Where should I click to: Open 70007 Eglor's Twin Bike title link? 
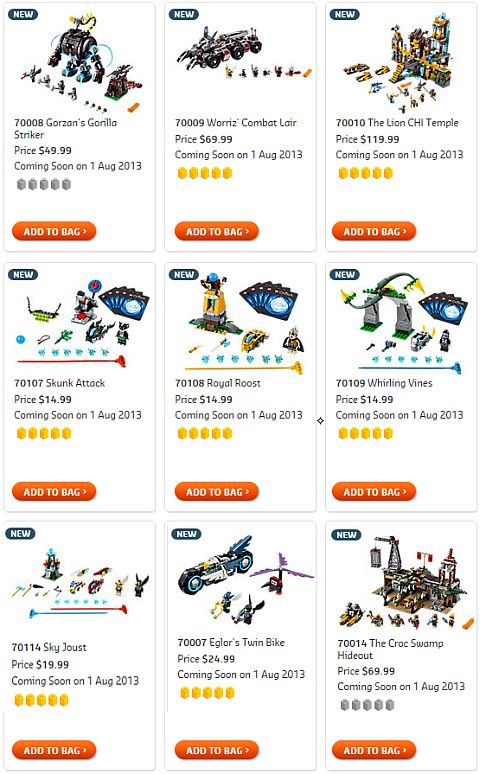click(231, 642)
